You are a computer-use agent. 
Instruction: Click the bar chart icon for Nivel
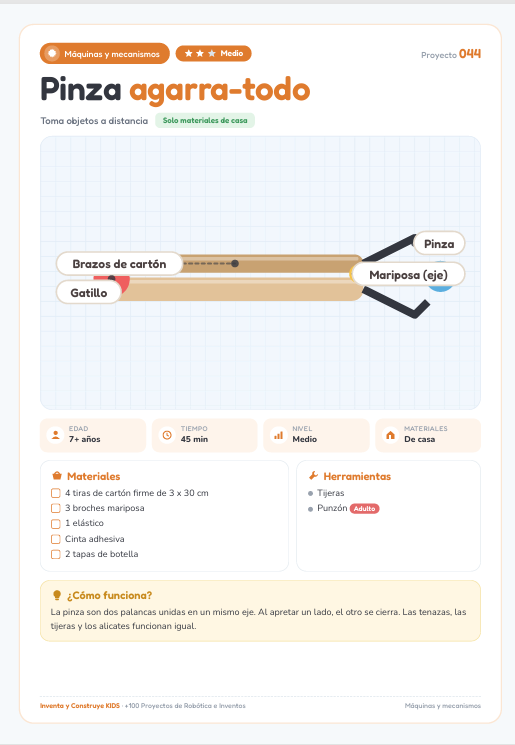[x=278, y=435]
